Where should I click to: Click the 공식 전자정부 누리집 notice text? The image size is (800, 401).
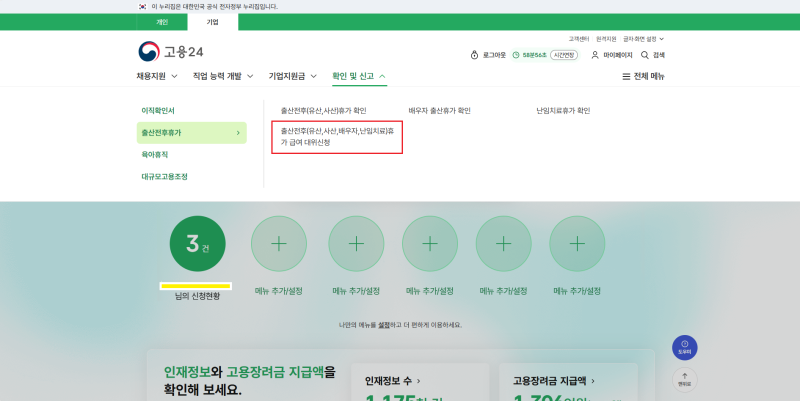[215, 7]
